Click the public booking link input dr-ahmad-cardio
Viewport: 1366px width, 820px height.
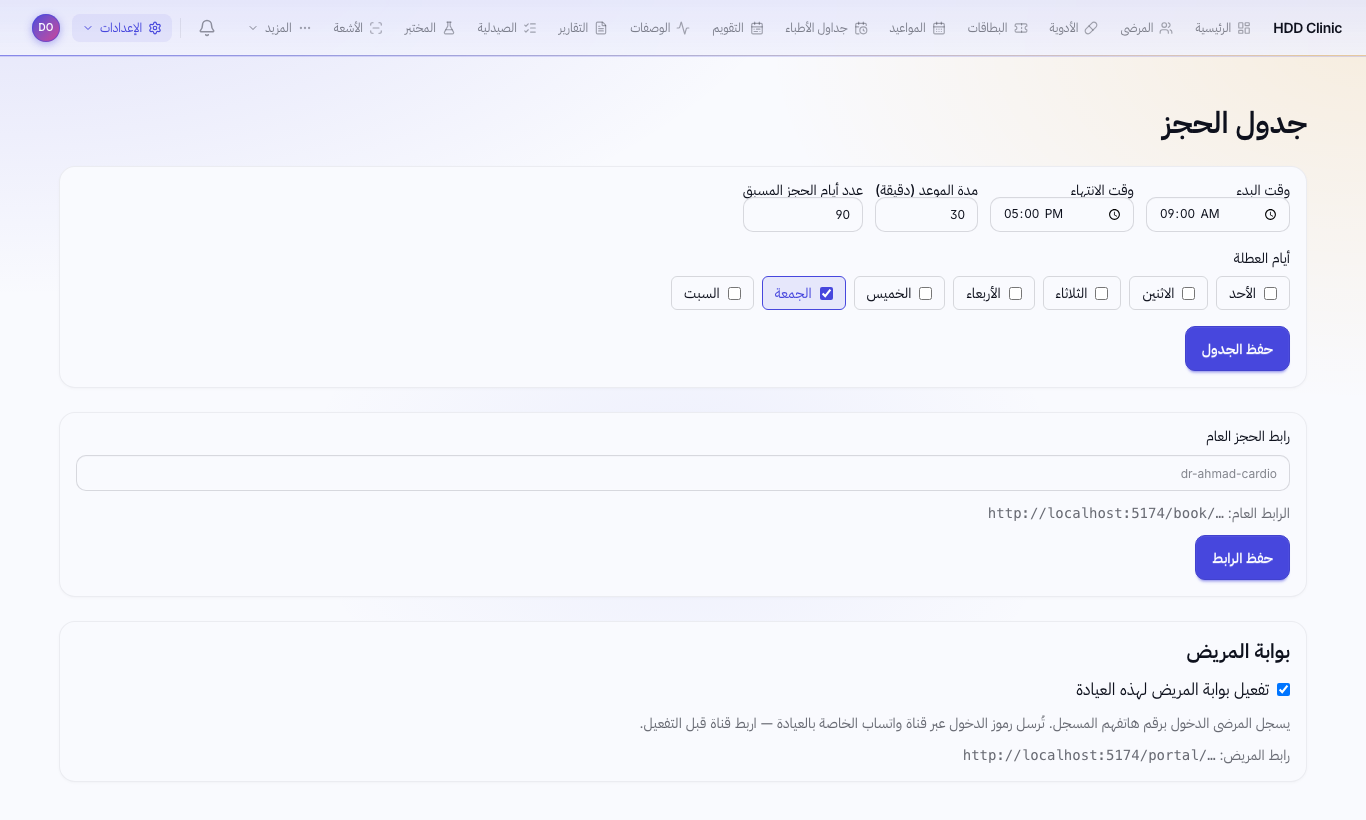pyautogui.click(x=683, y=473)
